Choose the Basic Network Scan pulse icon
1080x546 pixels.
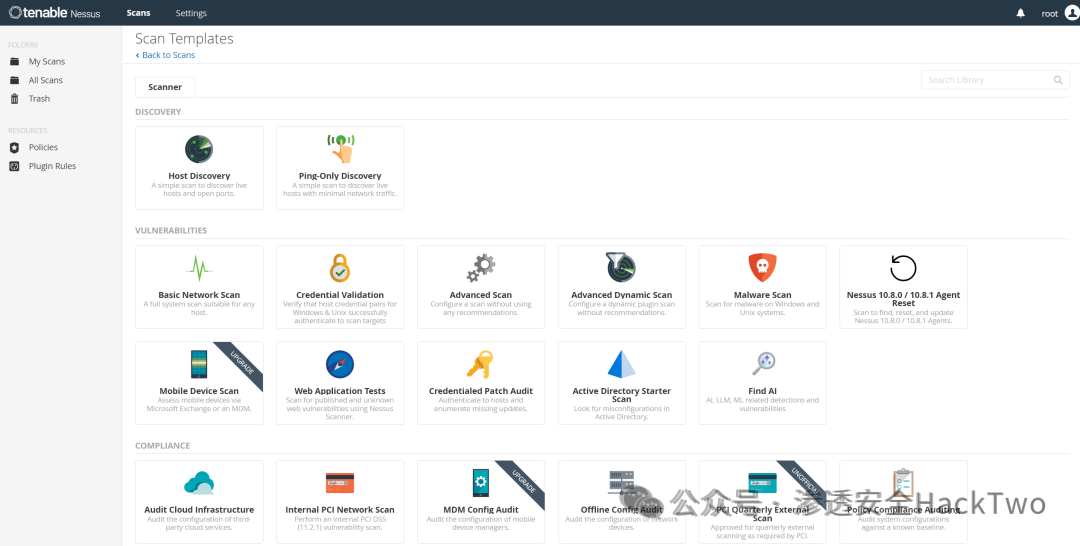pos(199,268)
